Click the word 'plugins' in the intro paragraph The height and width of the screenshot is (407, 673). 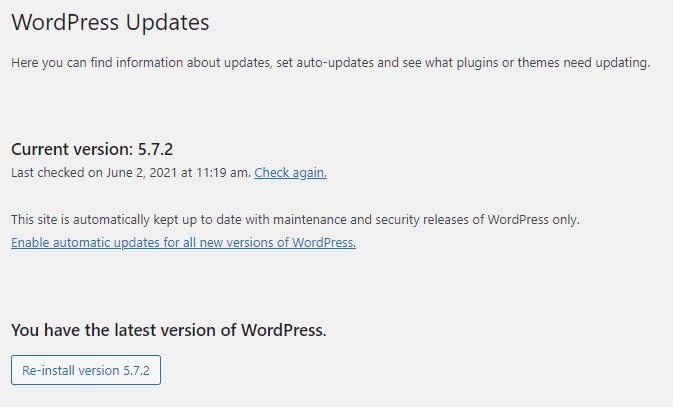coord(477,63)
